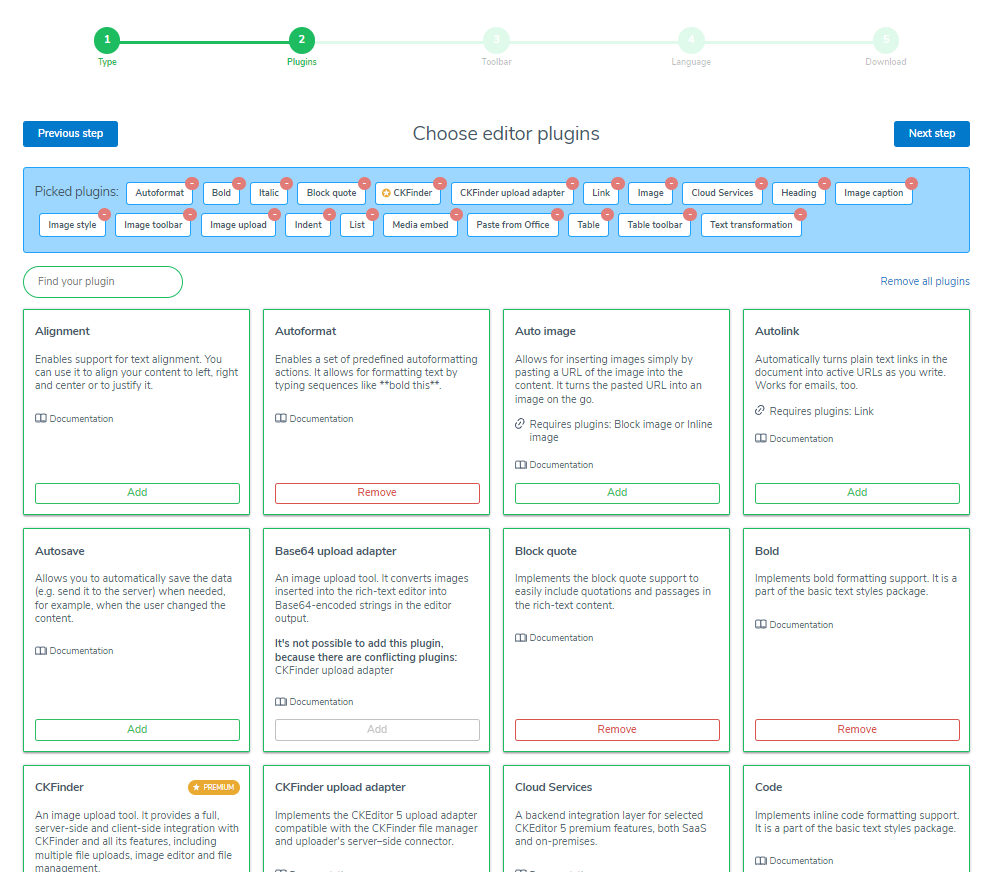Image resolution: width=994 pixels, height=872 pixels.
Task: Click the conflicting plugins warning in Base64 card
Action: (x=366, y=657)
